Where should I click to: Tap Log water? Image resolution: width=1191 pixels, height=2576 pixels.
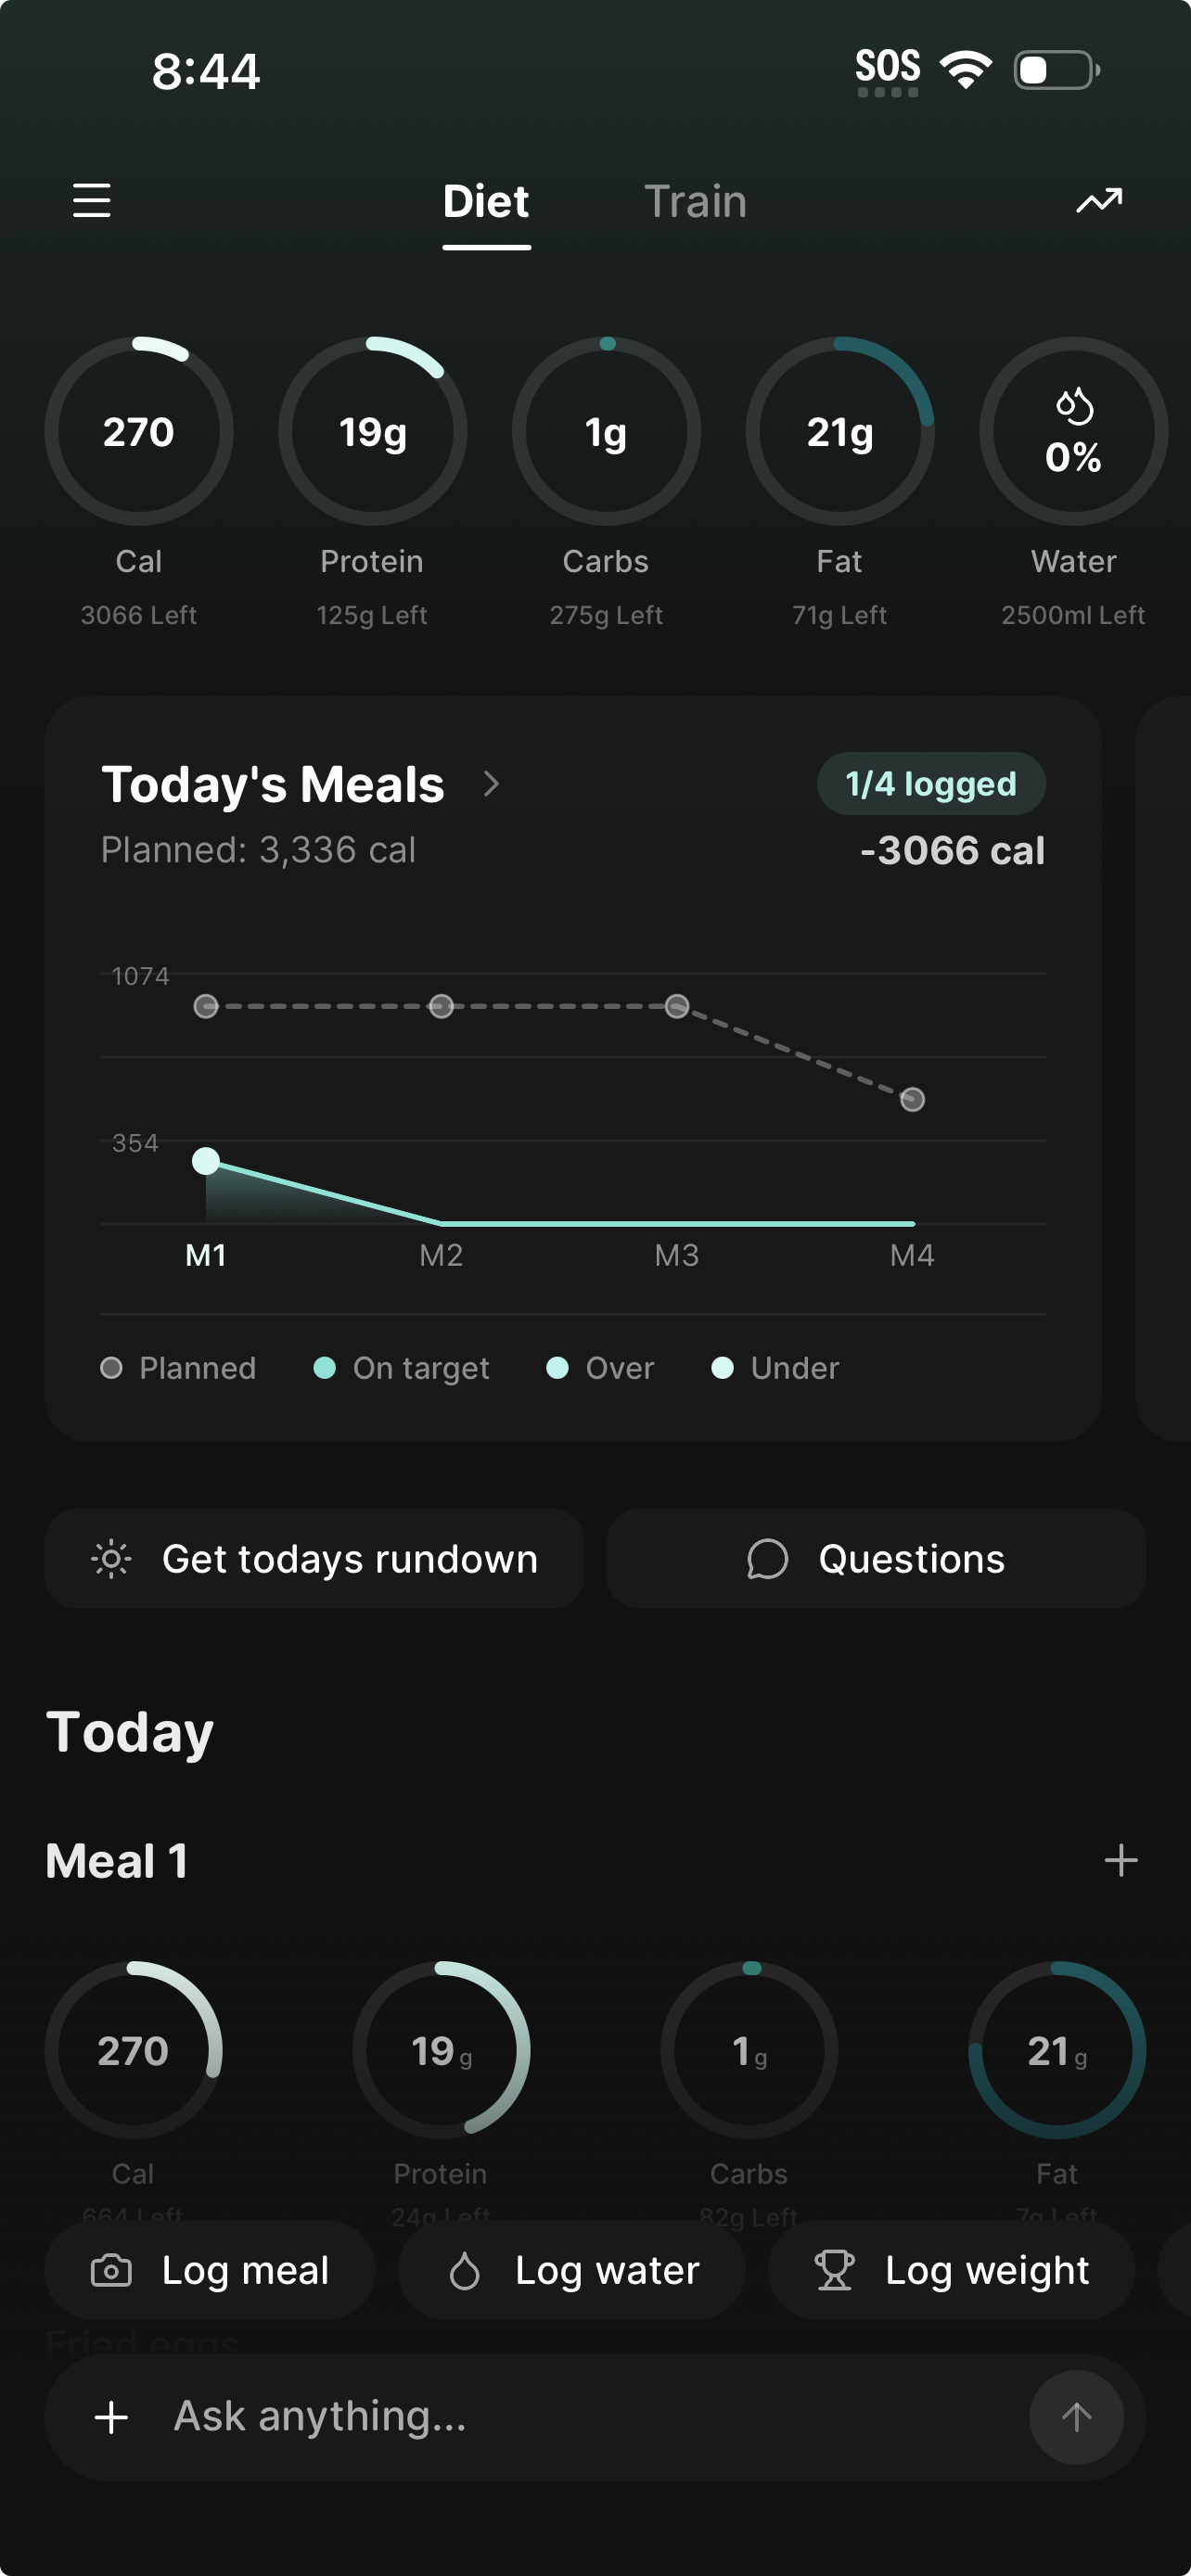coord(572,2271)
